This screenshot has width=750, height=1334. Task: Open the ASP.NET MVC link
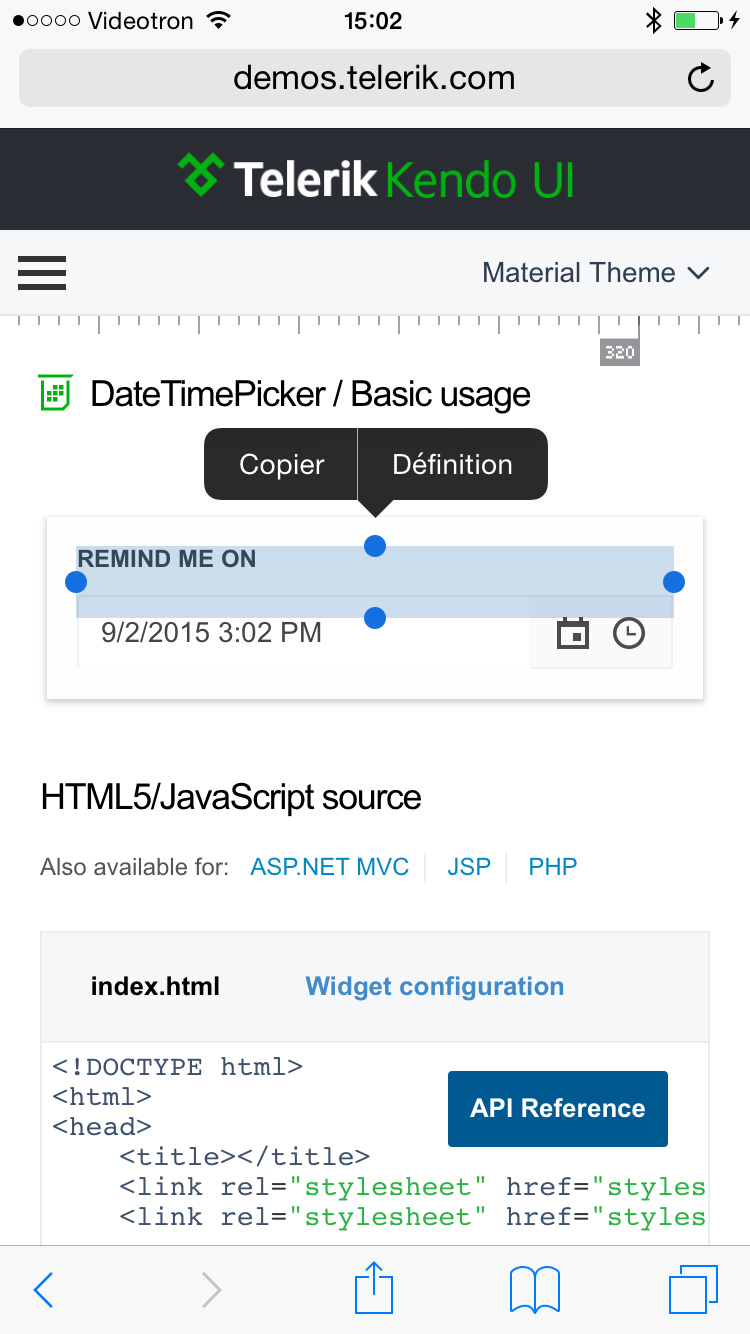click(x=329, y=867)
